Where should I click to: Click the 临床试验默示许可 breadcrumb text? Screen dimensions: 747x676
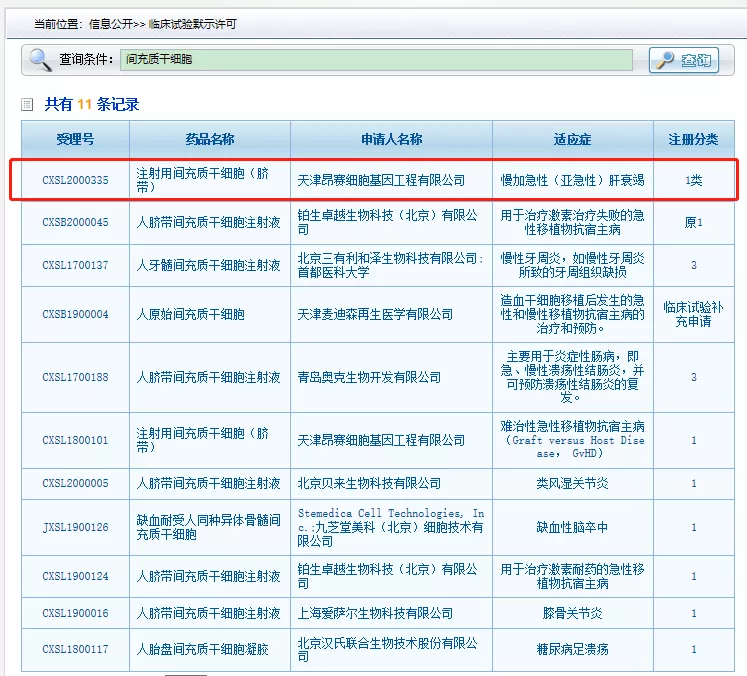click(192, 24)
